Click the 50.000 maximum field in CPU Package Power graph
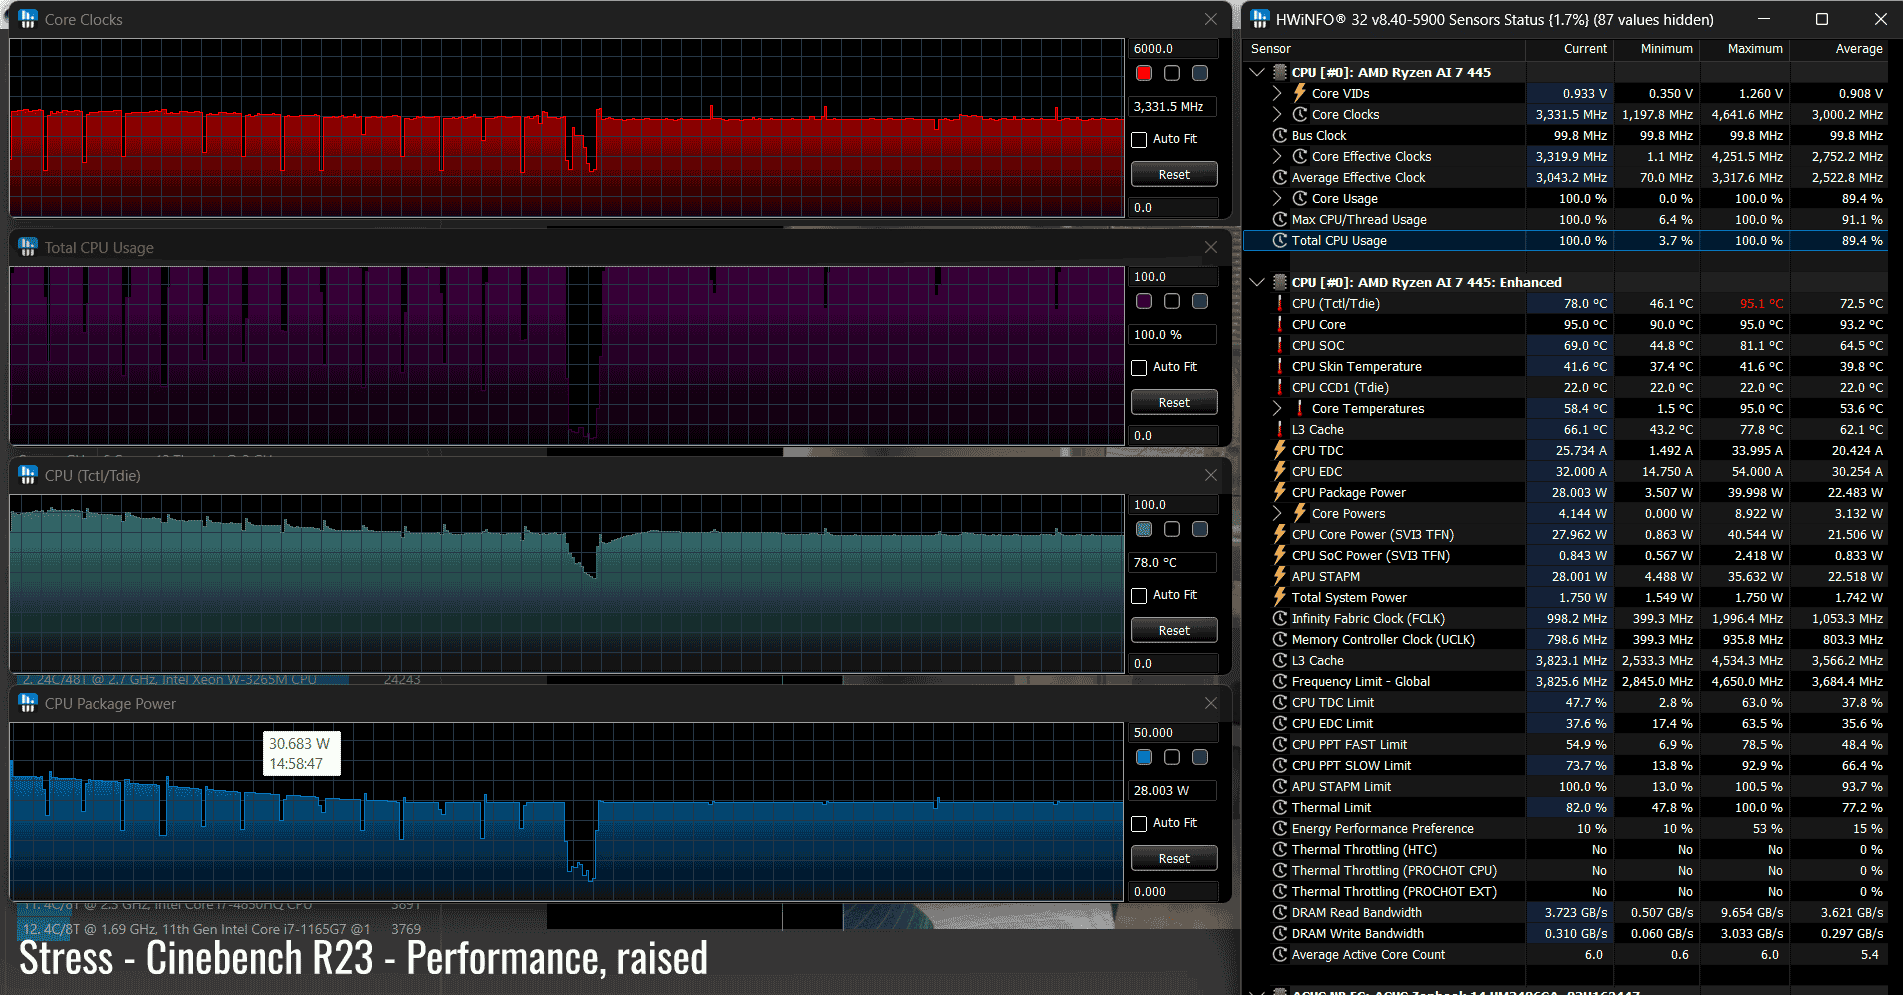Image resolution: width=1903 pixels, height=995 pixels. click(x=1174, y=732)
